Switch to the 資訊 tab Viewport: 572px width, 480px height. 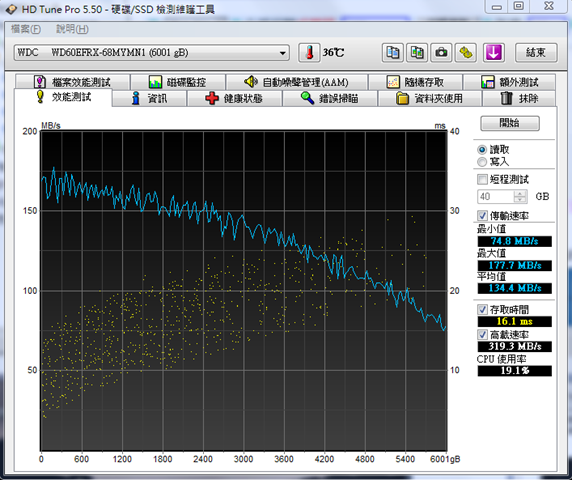150,98
